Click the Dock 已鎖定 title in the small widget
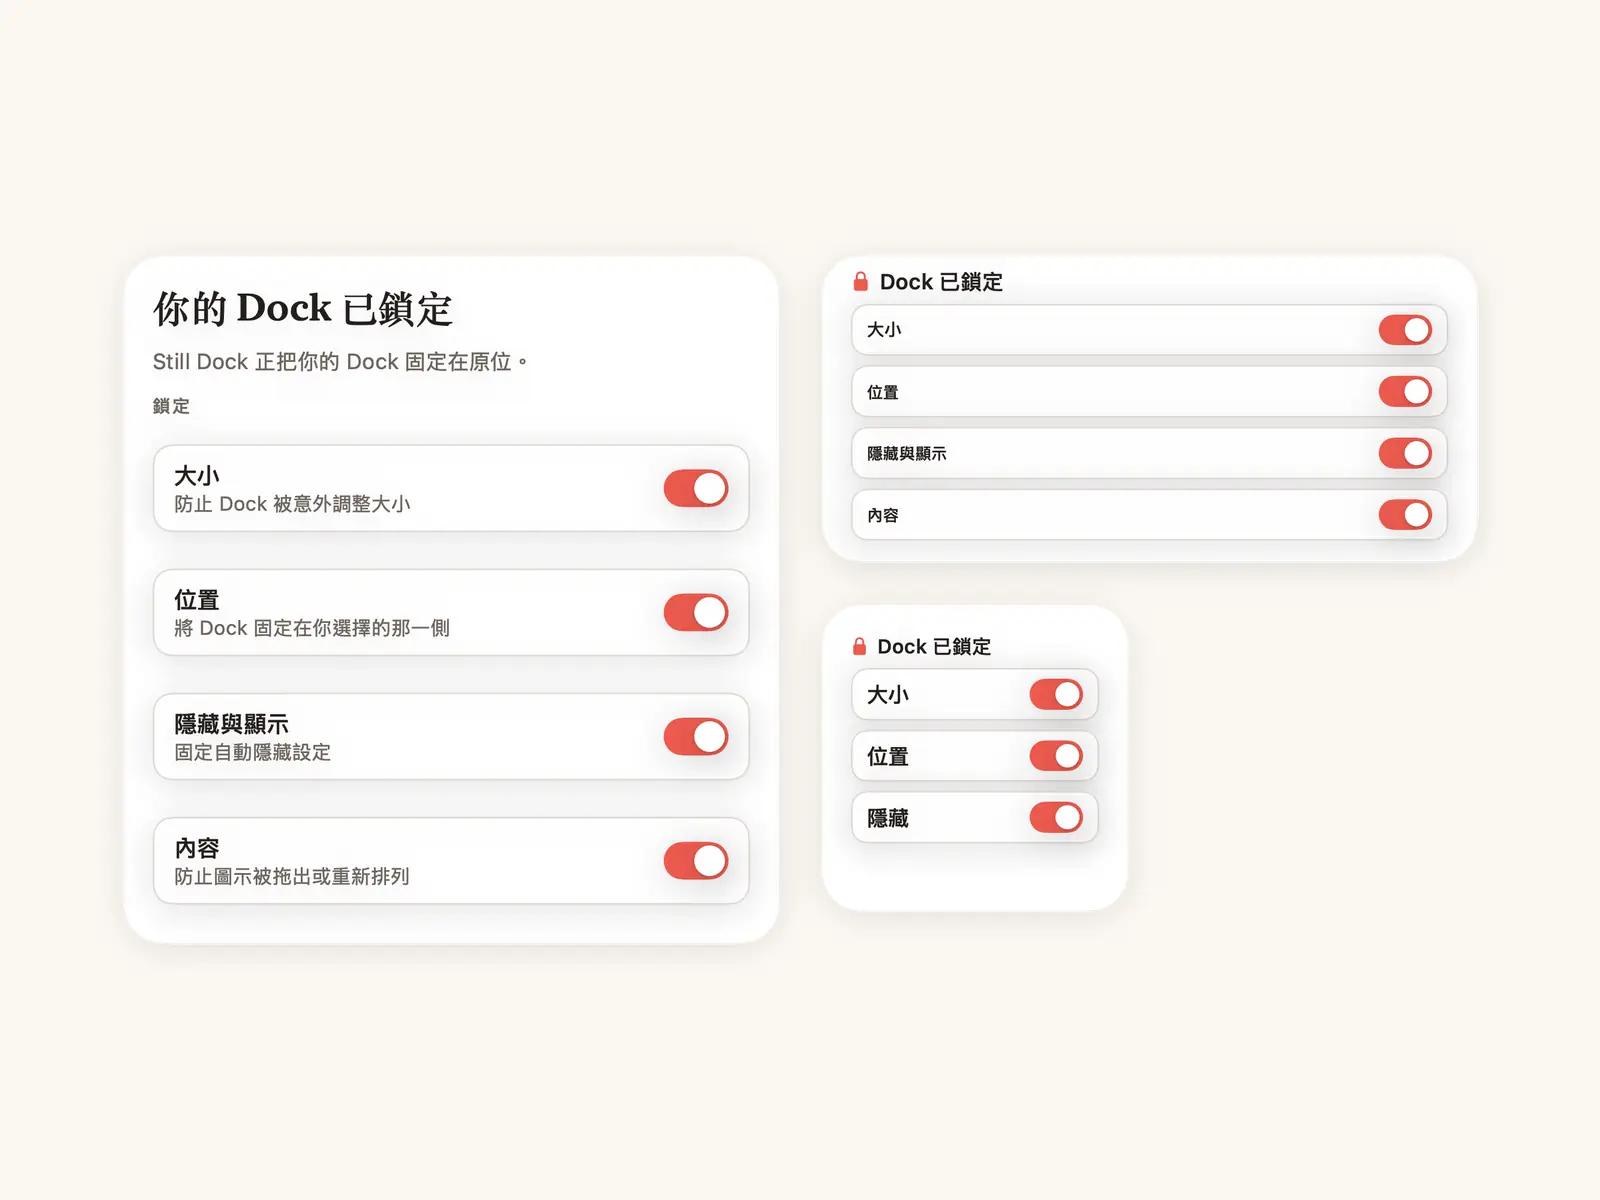 click(x=934, y=647)
